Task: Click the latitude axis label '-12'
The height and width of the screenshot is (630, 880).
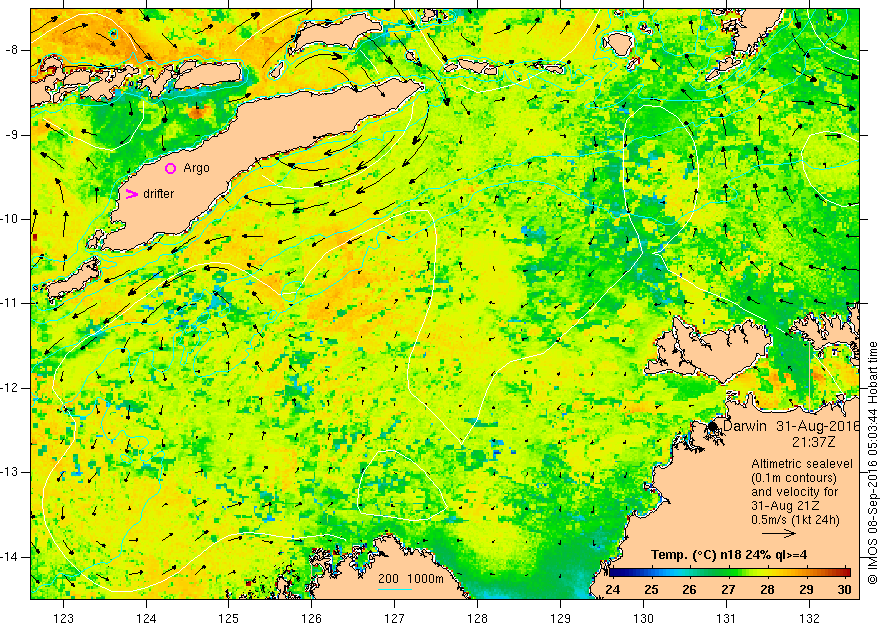Action: coord(10,388)
